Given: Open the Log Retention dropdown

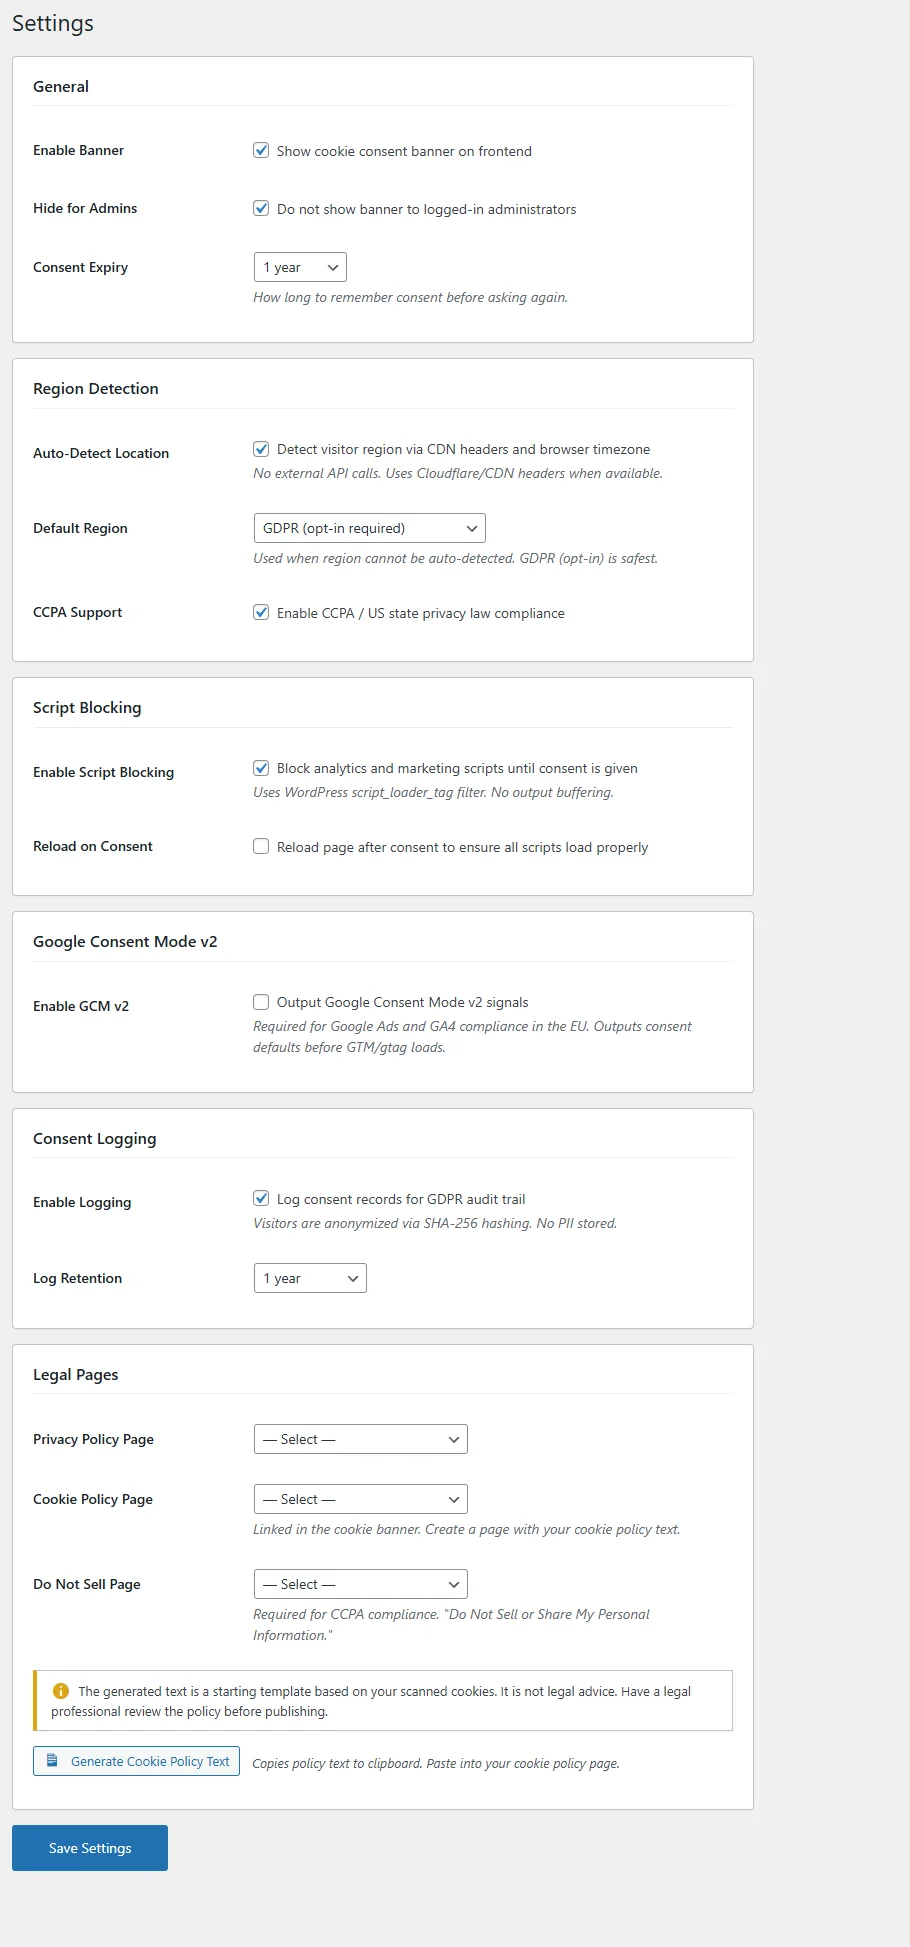Looking at the screenshot, I should coord(309,1277).
